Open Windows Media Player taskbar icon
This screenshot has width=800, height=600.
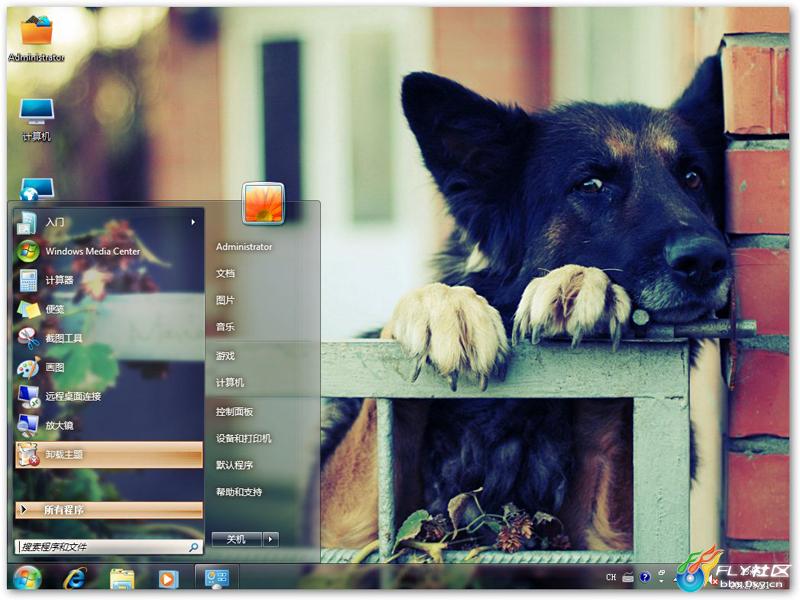coord(168,580)
